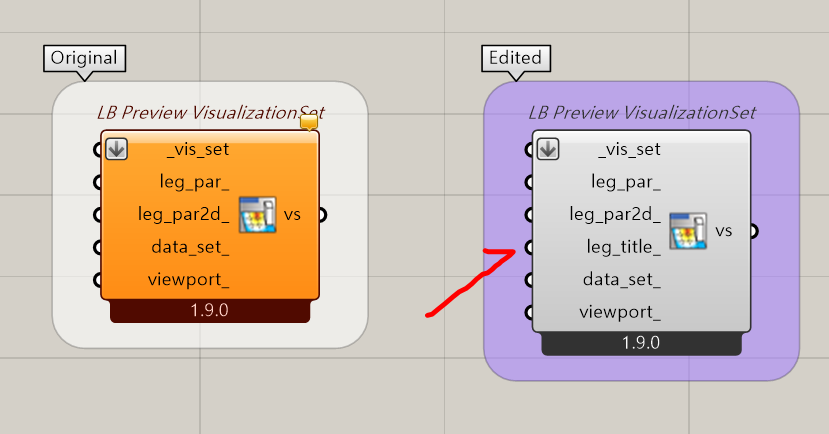Click the Edited group label tag
Screen dimensions: 829x434
(x=515, y=58)
